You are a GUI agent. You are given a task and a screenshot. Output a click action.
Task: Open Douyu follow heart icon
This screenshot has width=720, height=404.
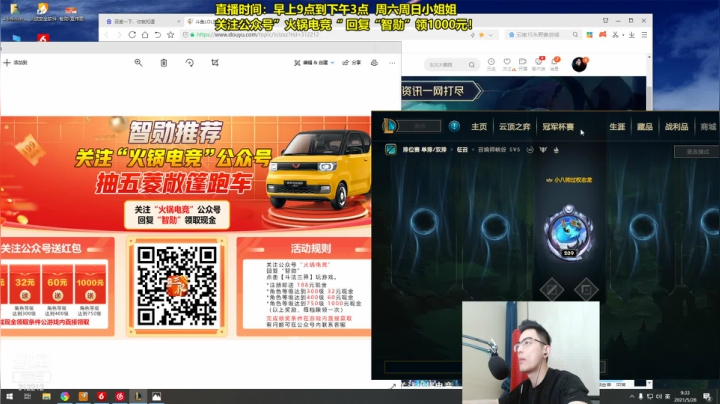coord(507,64)
